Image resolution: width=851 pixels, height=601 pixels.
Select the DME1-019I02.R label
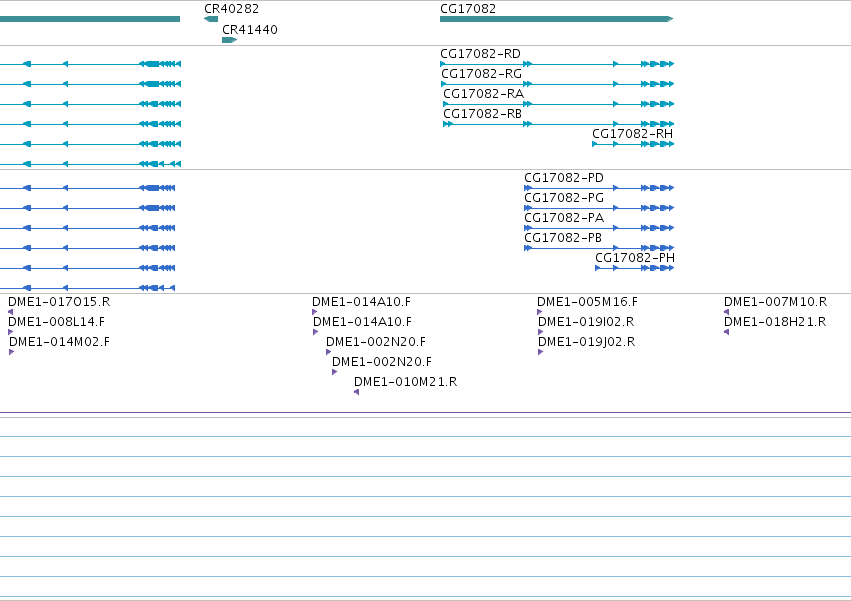pos(586,322)
